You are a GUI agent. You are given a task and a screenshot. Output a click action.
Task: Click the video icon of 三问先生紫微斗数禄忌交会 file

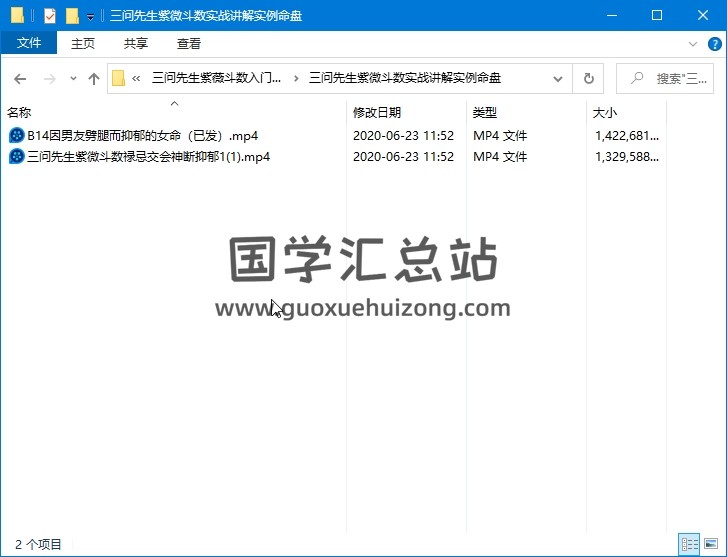16,156
